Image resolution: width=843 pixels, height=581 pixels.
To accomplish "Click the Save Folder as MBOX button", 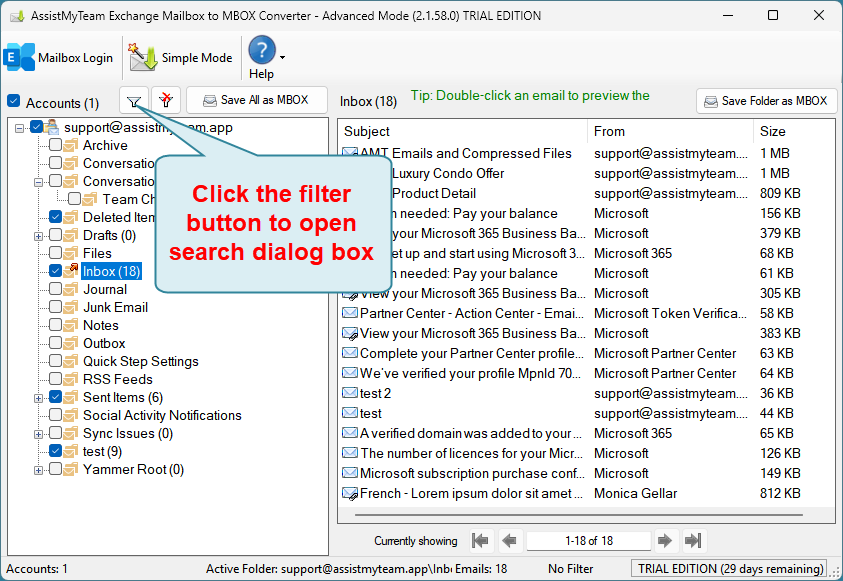I will [x=766, y=101].
